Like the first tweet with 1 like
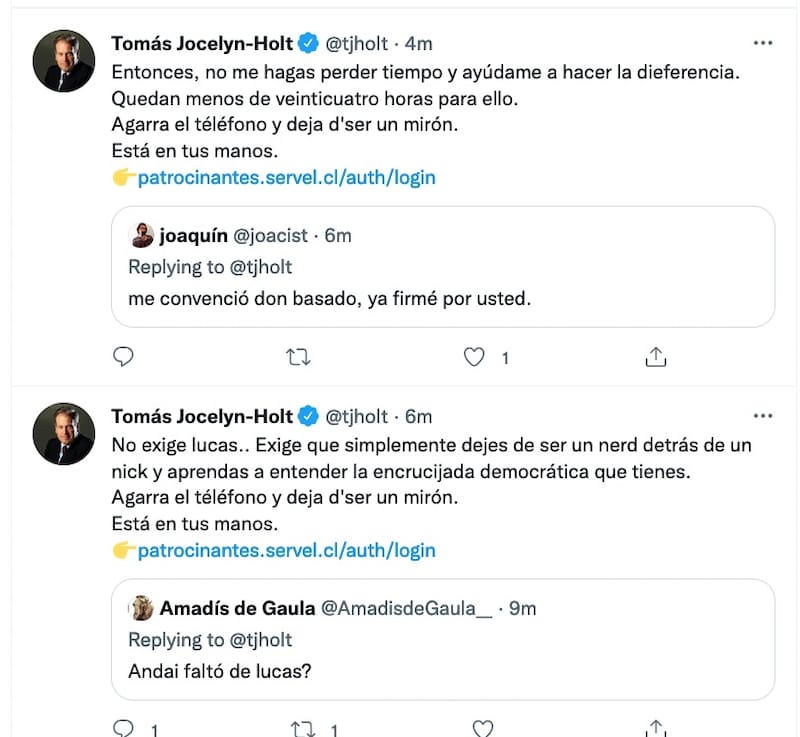Viewport: 800px width, 737px height. [477, 356]
